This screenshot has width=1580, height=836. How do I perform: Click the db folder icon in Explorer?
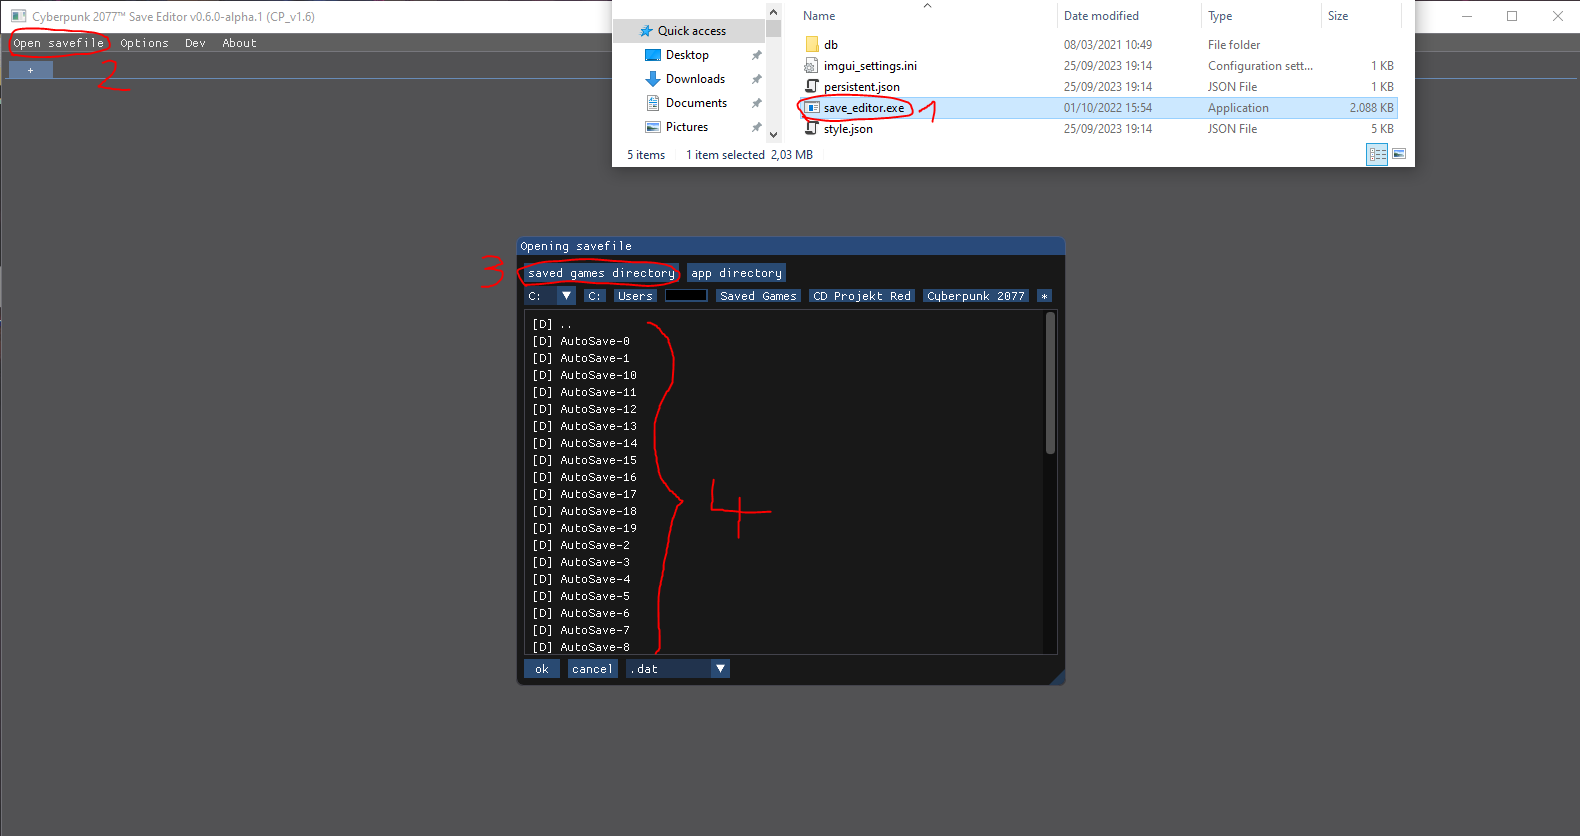[812, 45]
